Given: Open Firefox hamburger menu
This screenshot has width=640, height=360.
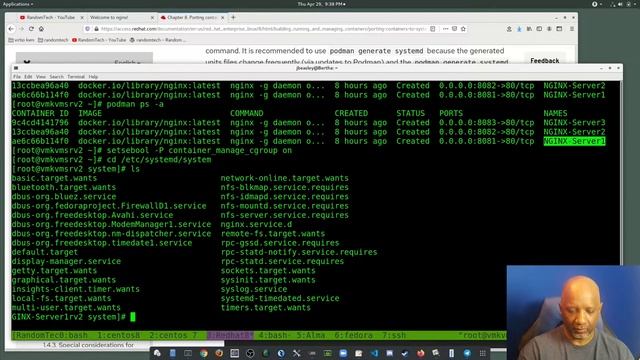Looking at the screenshot, I should [572, 29].
